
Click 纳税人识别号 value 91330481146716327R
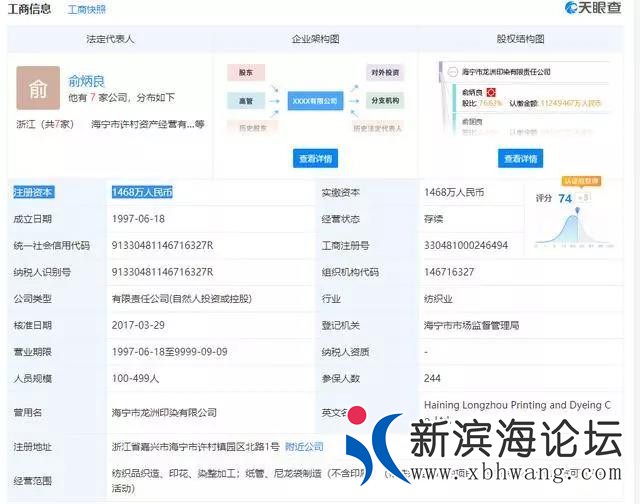(162, 272)
